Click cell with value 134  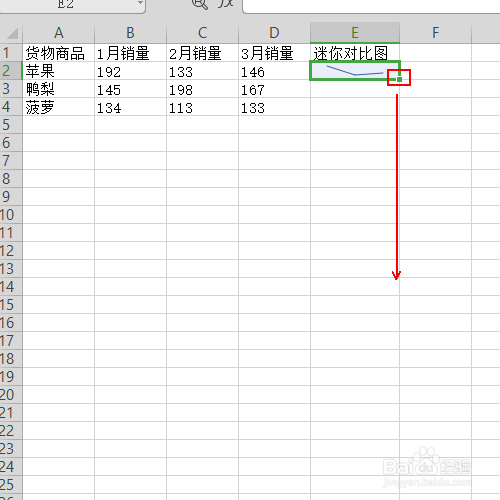tap(130, 107)
